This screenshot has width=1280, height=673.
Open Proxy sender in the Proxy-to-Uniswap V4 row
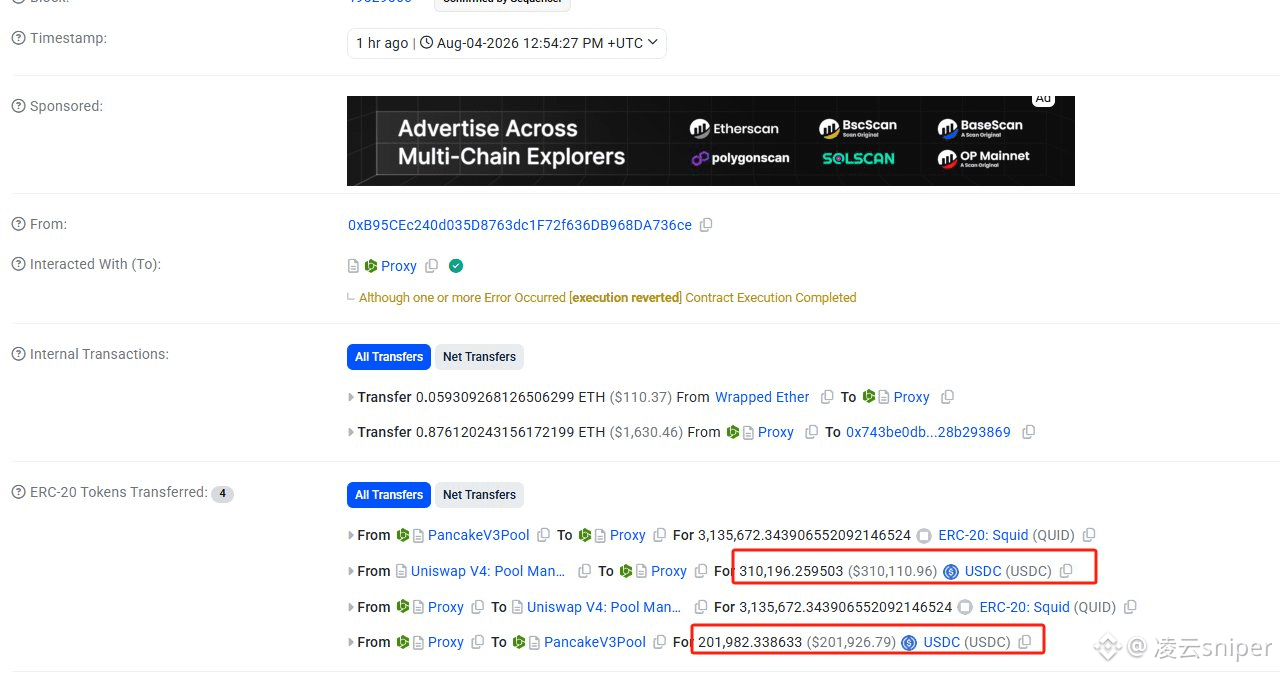[x=445, y=607]
